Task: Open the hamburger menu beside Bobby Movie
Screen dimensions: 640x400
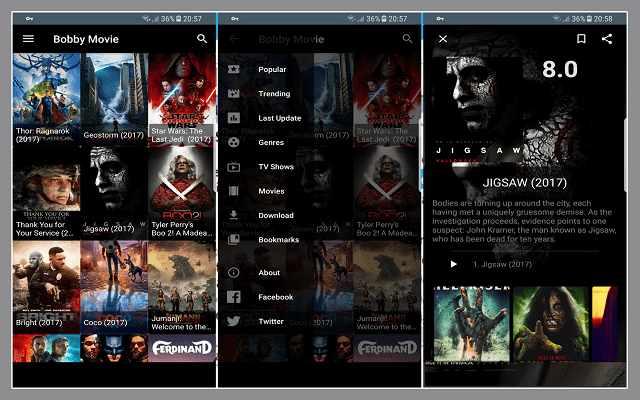Action: [x=28, y=39]
